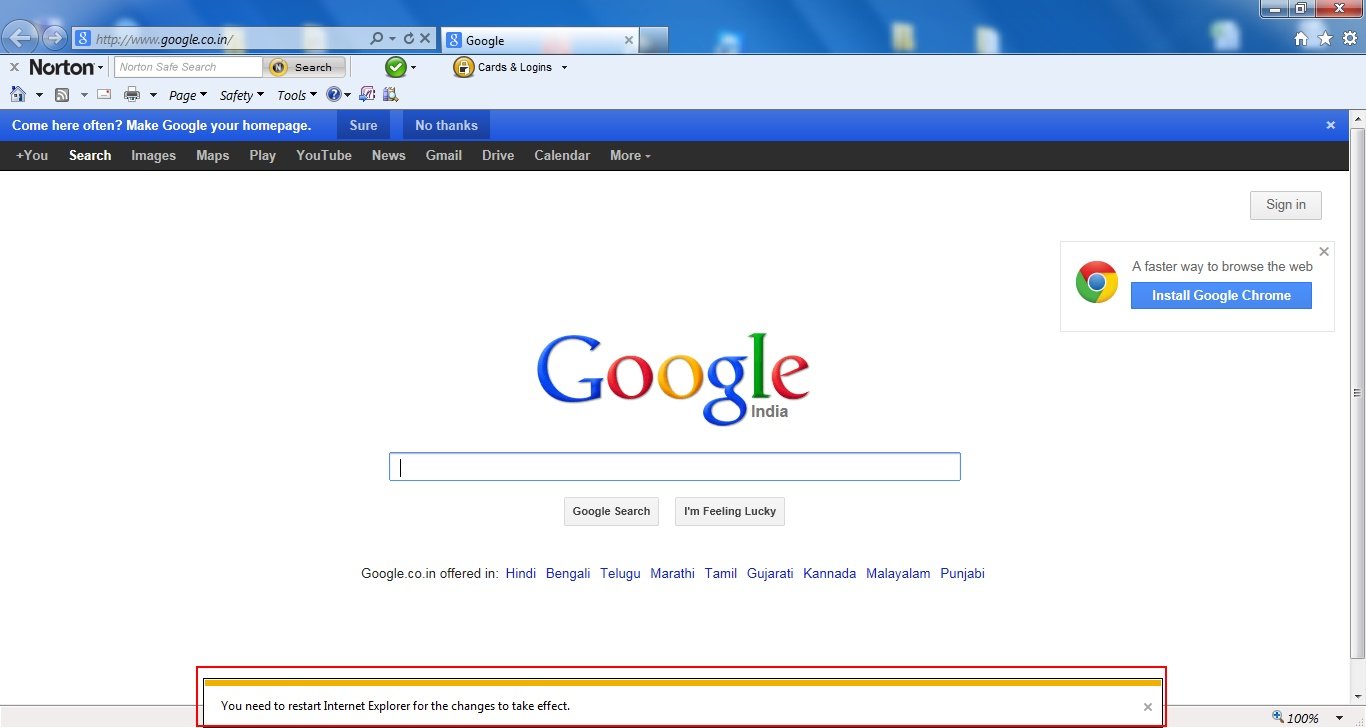The width and height of the screenshot is (1366, 728).
Task: Expand the More menu in Google bar
Action: [x=630, y=155]
